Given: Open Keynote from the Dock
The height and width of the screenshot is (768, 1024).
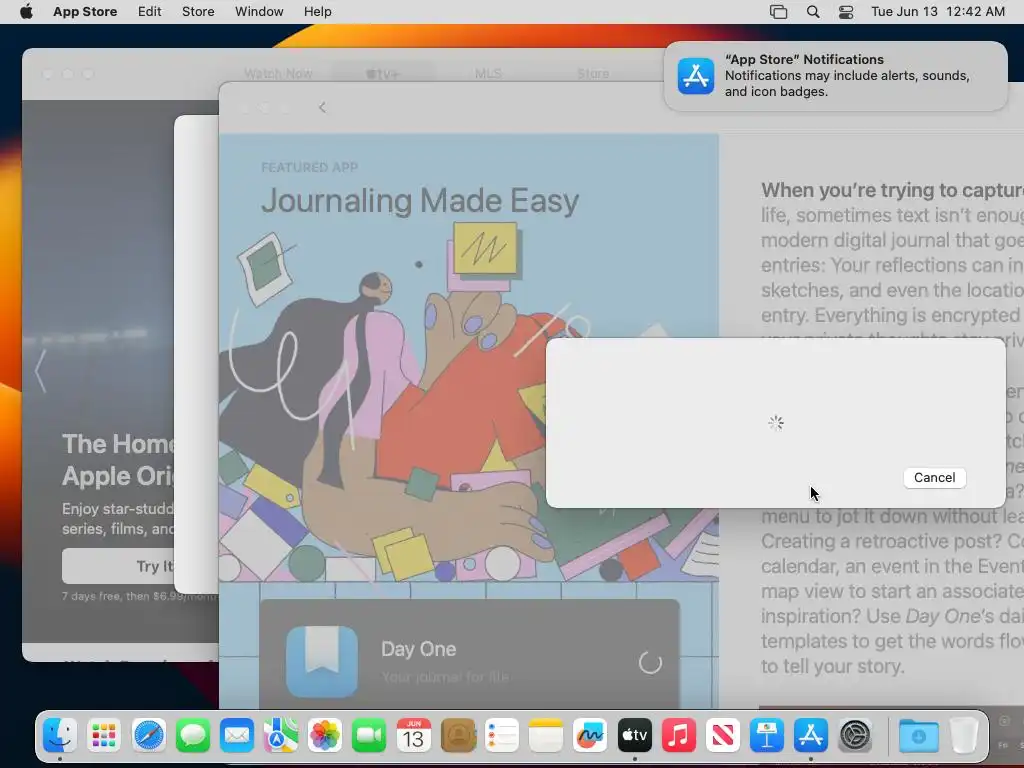Looking at the screenshot, I should (767, 736).
